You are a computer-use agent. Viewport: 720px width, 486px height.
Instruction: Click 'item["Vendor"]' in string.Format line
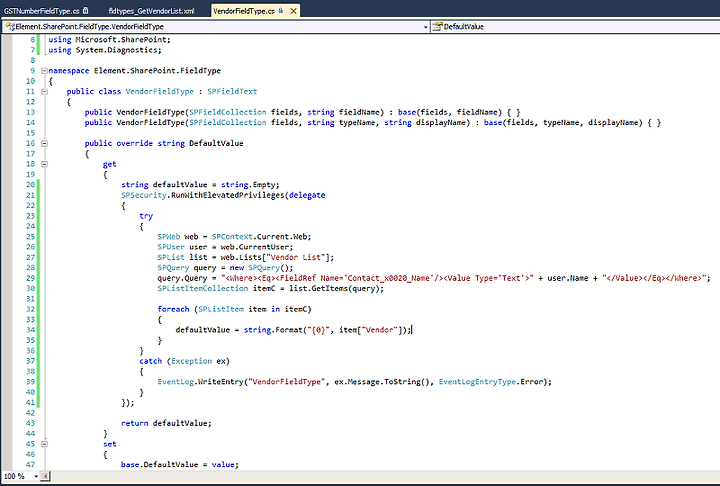coord(371,330)
